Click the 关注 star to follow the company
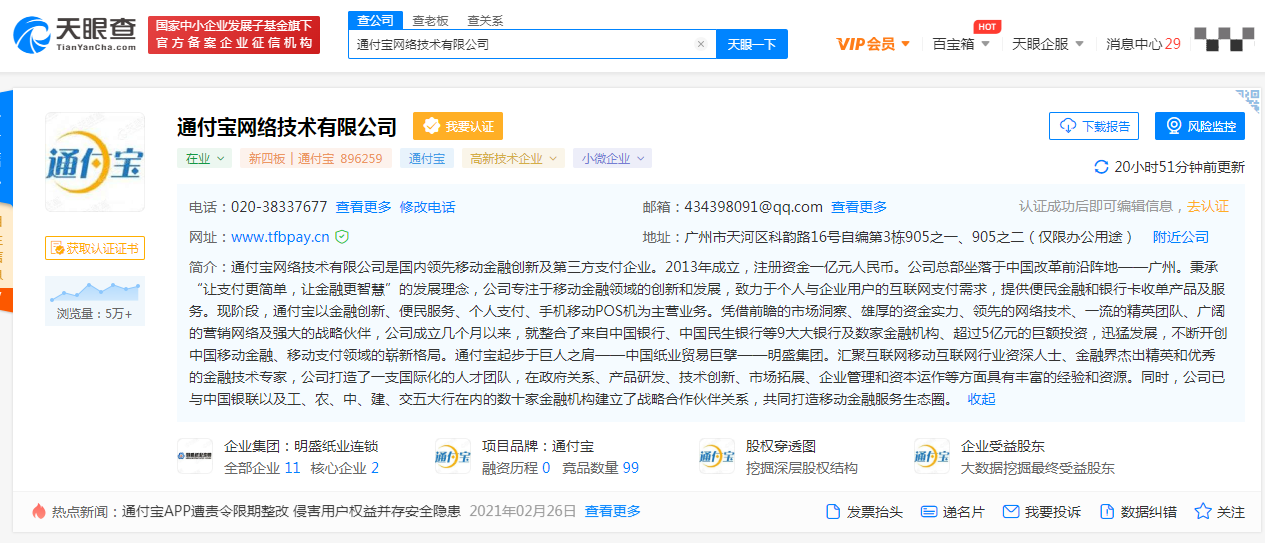Screen dimensions: 1265x543 (1220, 512)
